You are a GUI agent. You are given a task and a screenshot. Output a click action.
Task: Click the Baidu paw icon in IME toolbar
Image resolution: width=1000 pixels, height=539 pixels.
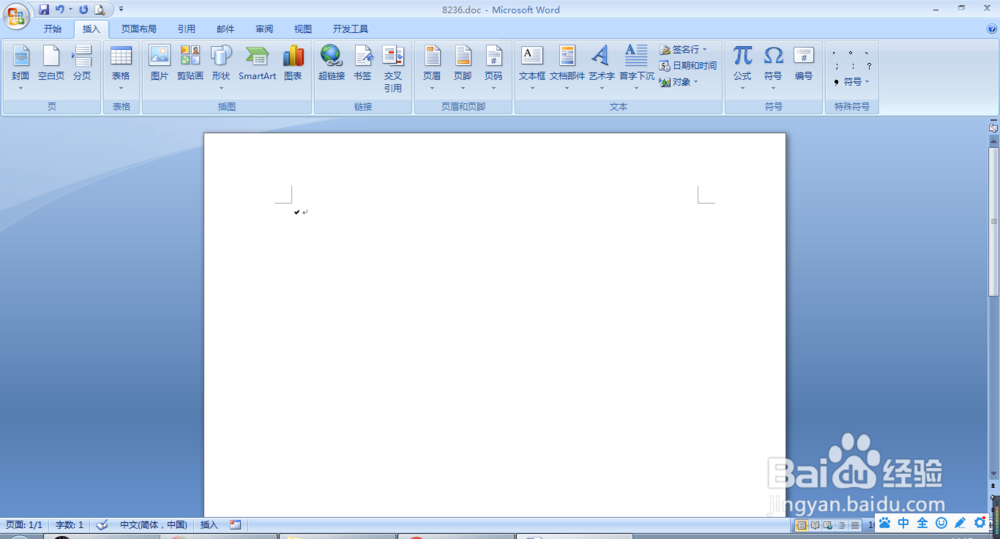click(x=885, y=523)
